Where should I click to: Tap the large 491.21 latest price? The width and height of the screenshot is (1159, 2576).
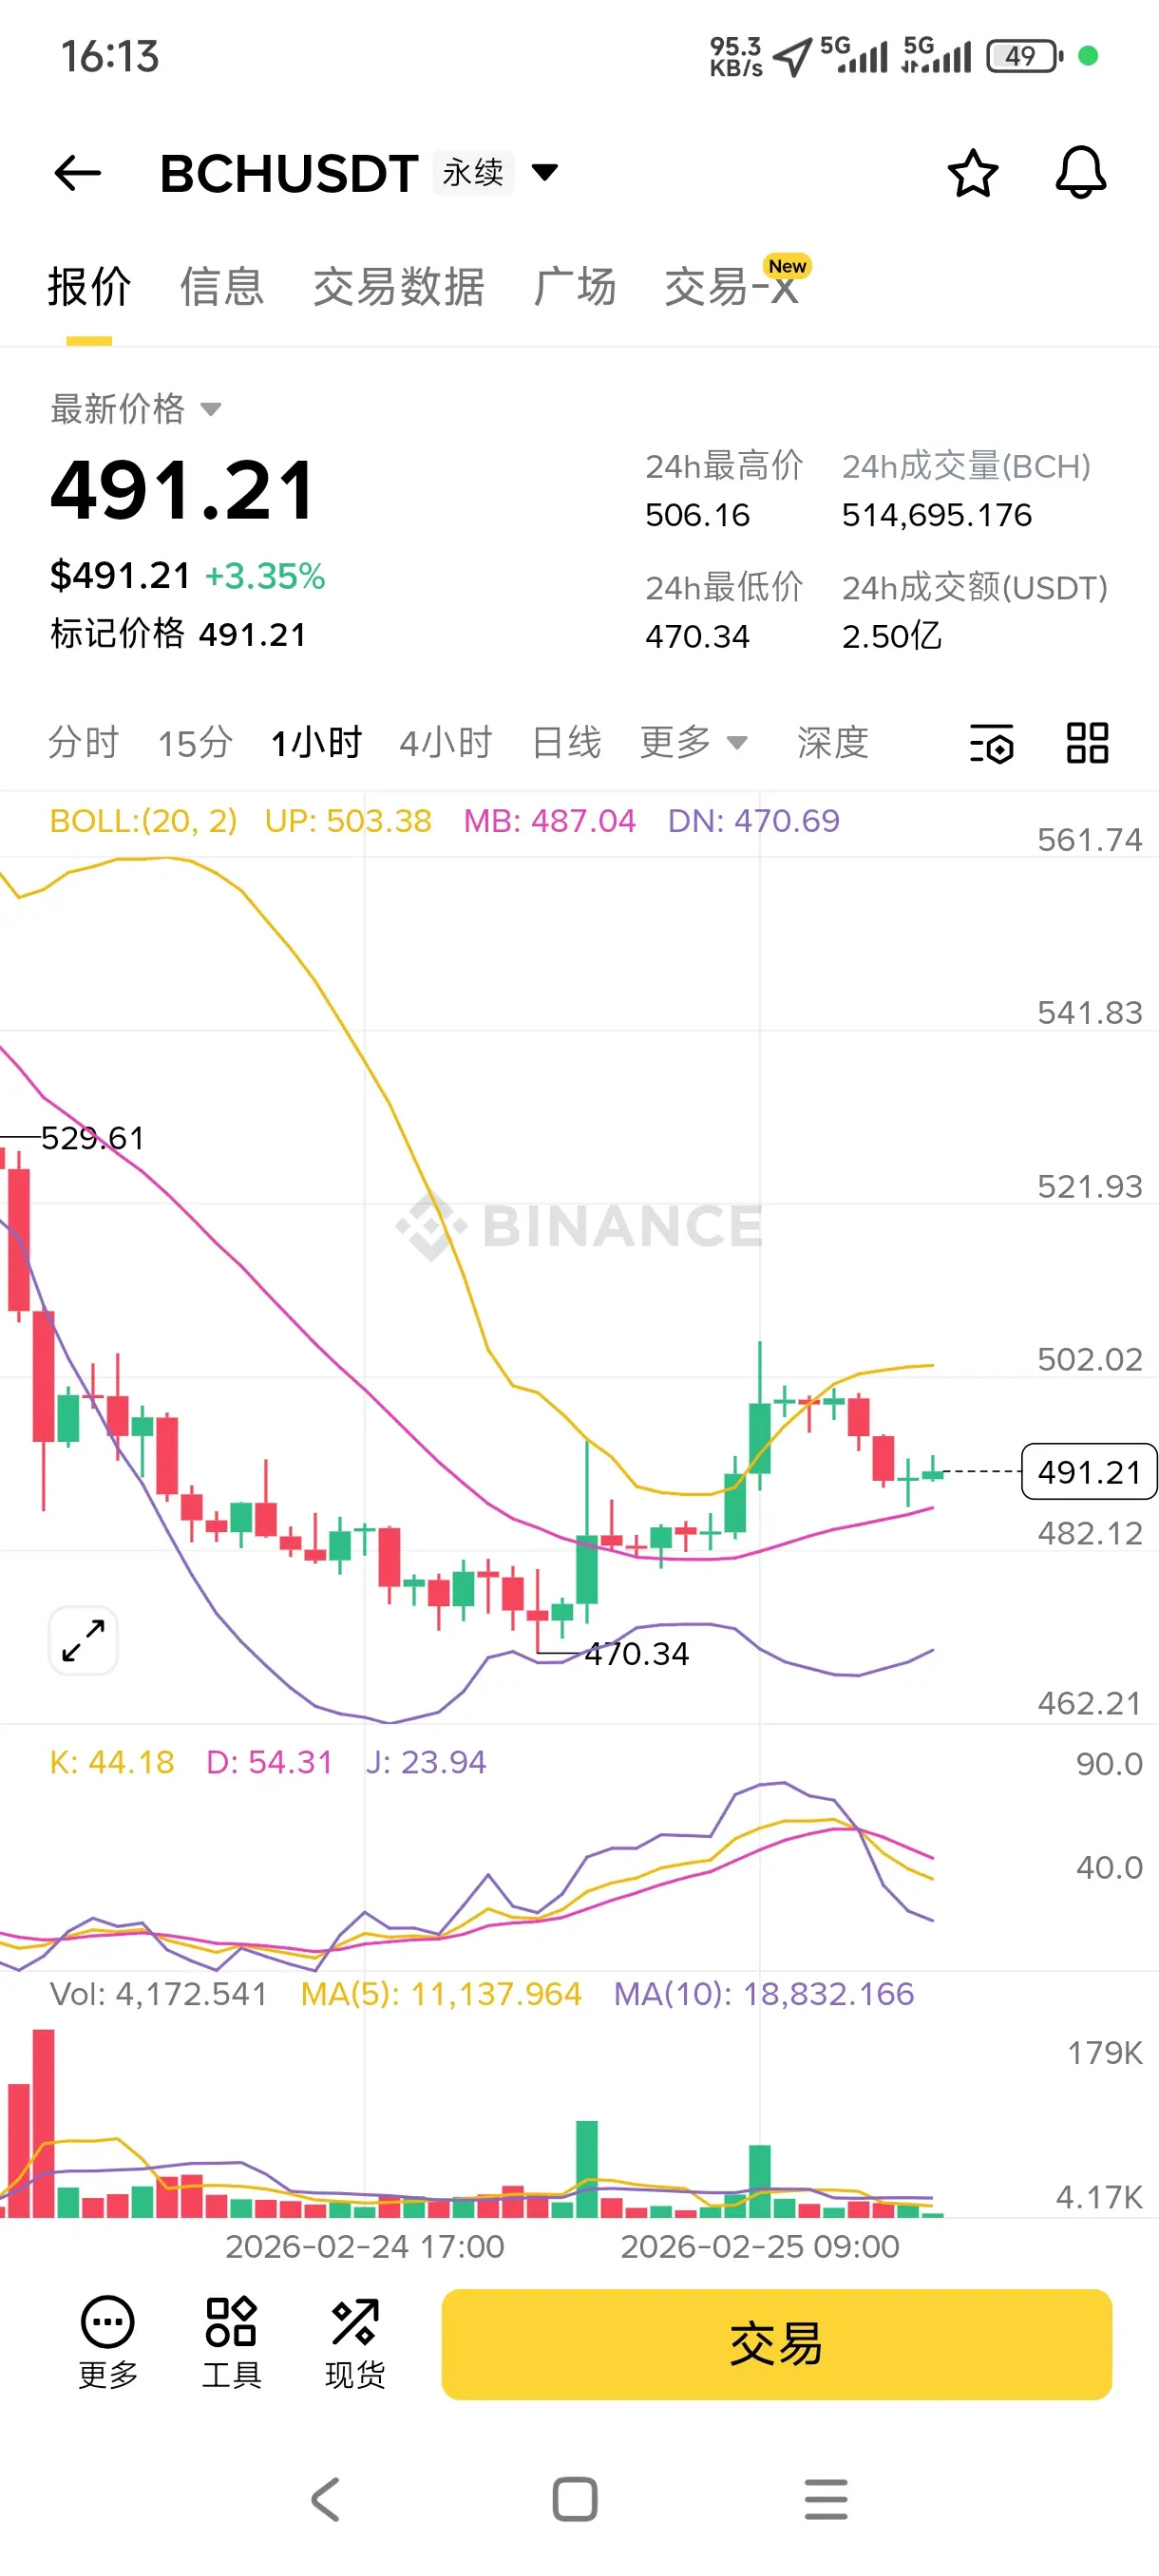coord(183,490)
